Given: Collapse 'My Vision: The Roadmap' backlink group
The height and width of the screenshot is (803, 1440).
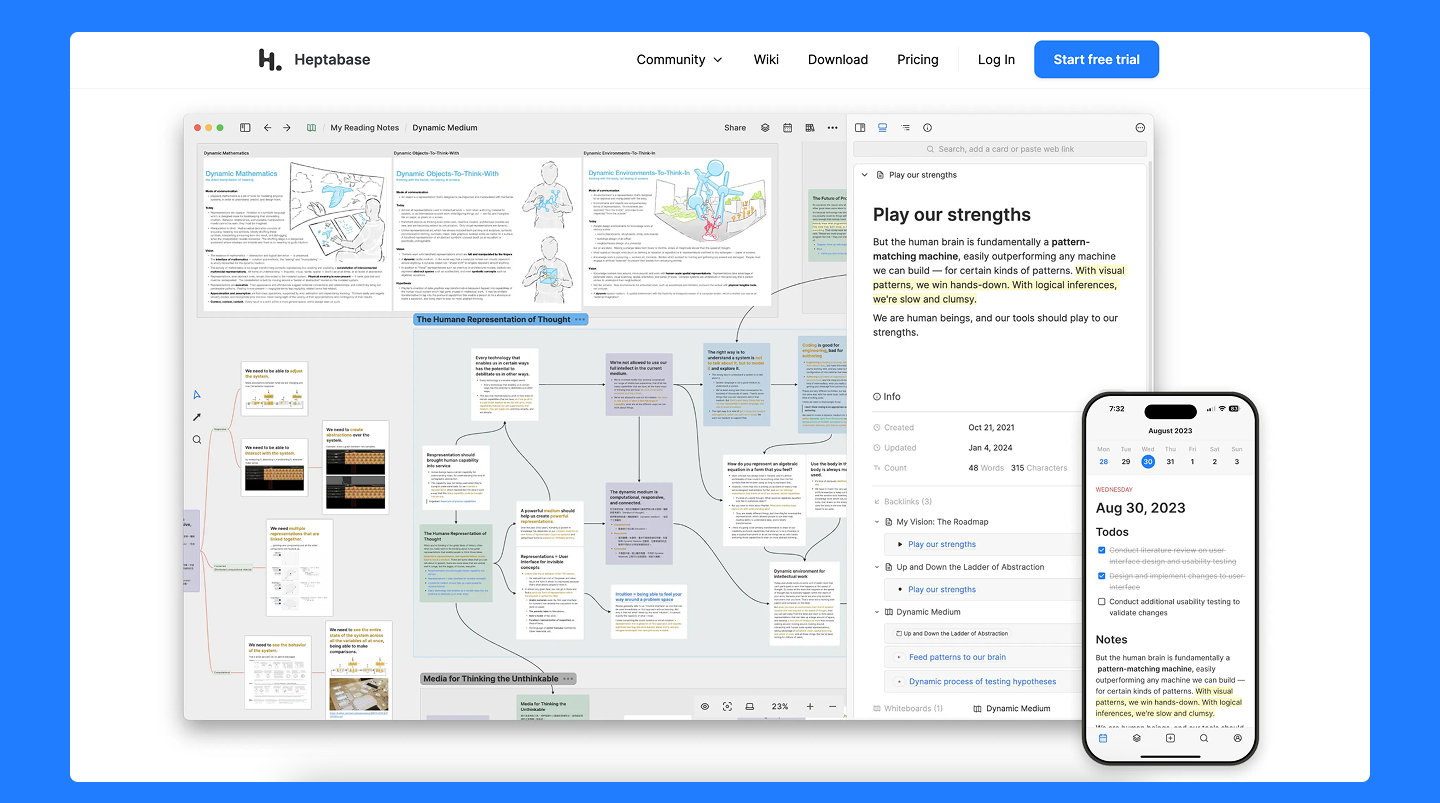Looking at the screenshot, I should click(877, 522).
